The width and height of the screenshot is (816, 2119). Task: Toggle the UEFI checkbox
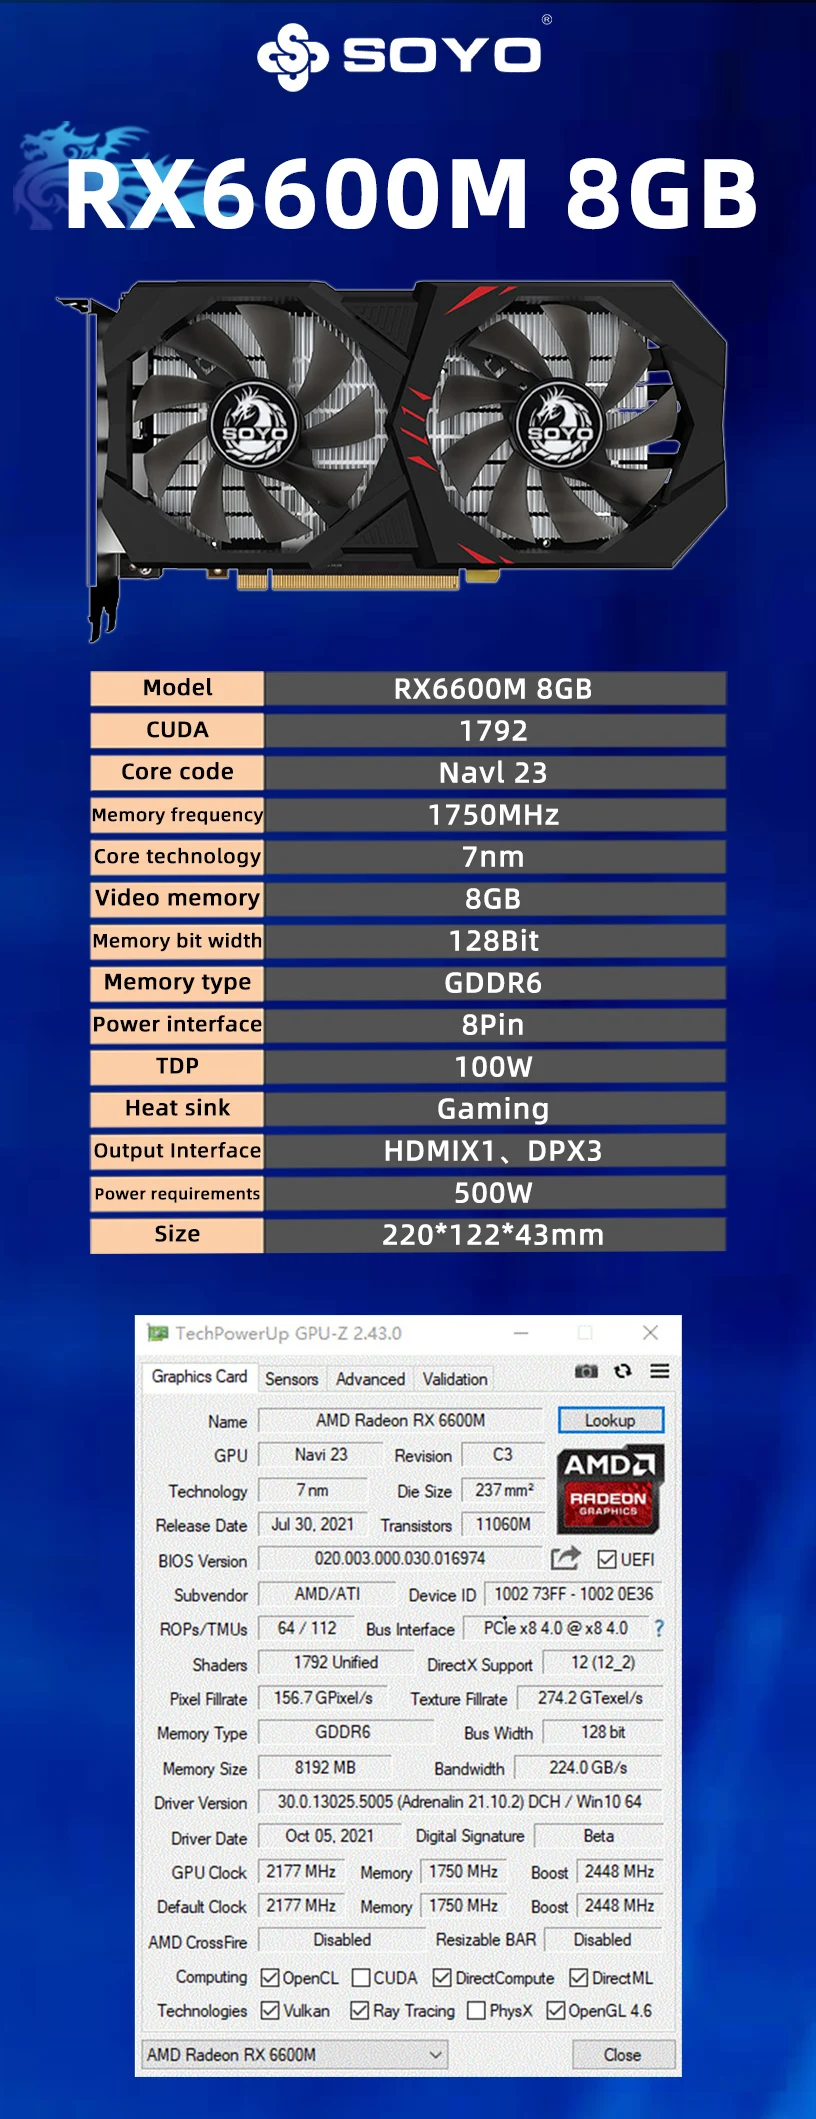[607, 1560]
